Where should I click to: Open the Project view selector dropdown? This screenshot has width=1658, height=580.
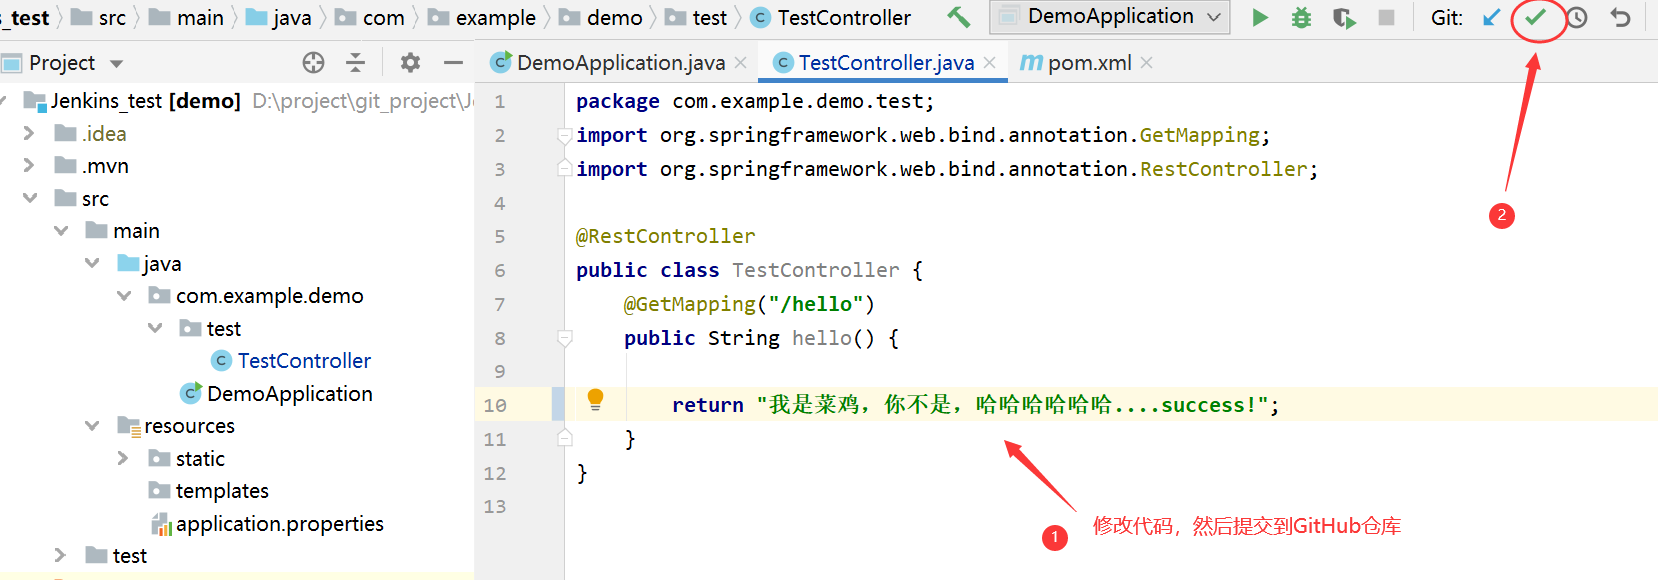click(x=116, y=63)
